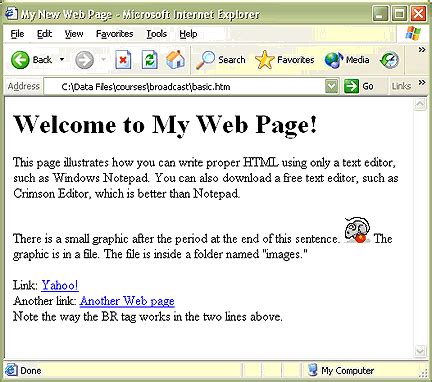Open the Back history dropdown arrow

click(62, 60)
